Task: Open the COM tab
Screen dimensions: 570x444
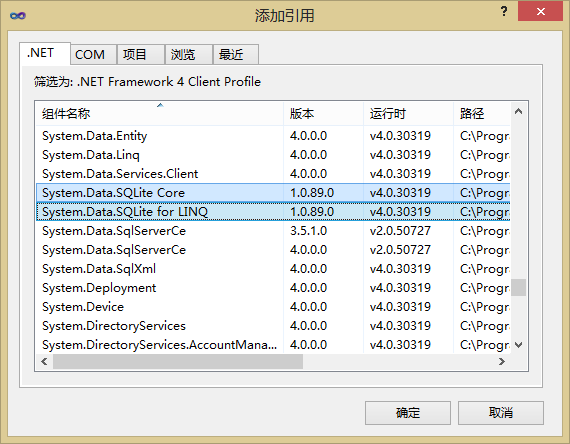Action: coord(93,55)
